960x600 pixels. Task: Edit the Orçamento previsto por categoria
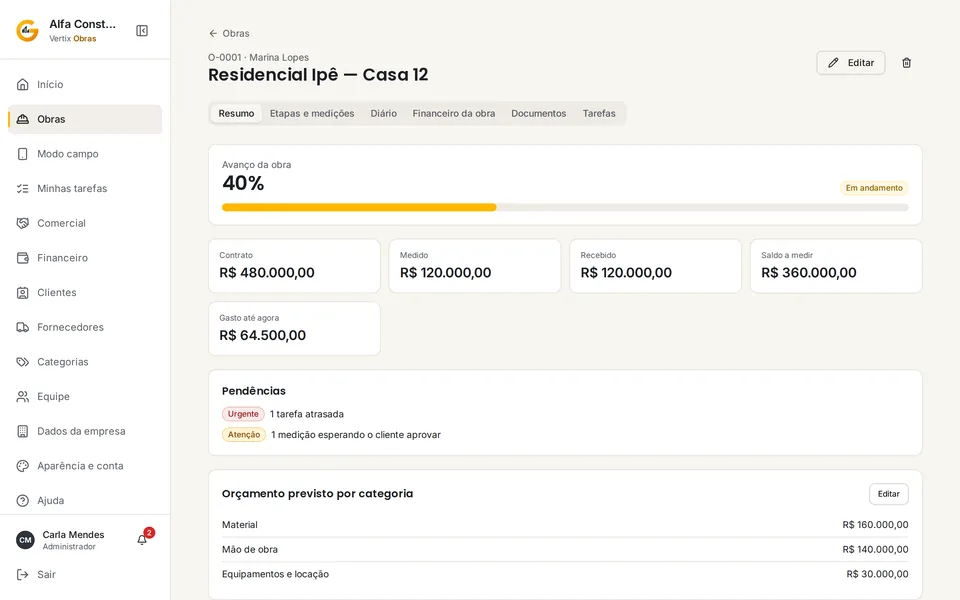click(x=888, y=494)
